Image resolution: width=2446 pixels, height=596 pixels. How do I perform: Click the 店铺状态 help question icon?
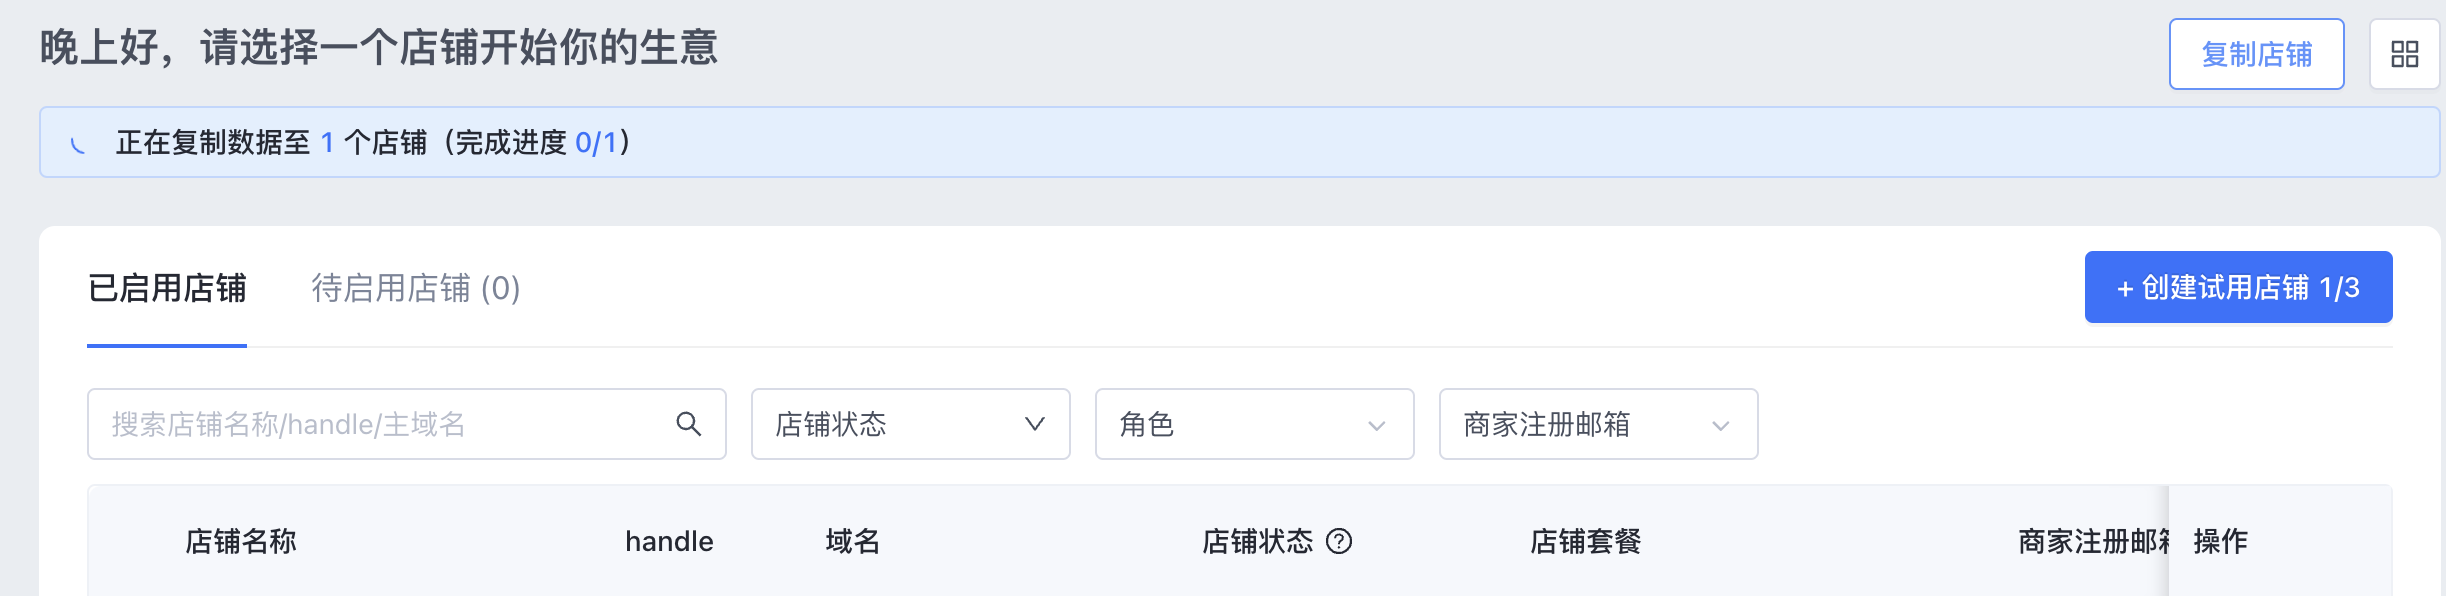(x=1339, y=541)
